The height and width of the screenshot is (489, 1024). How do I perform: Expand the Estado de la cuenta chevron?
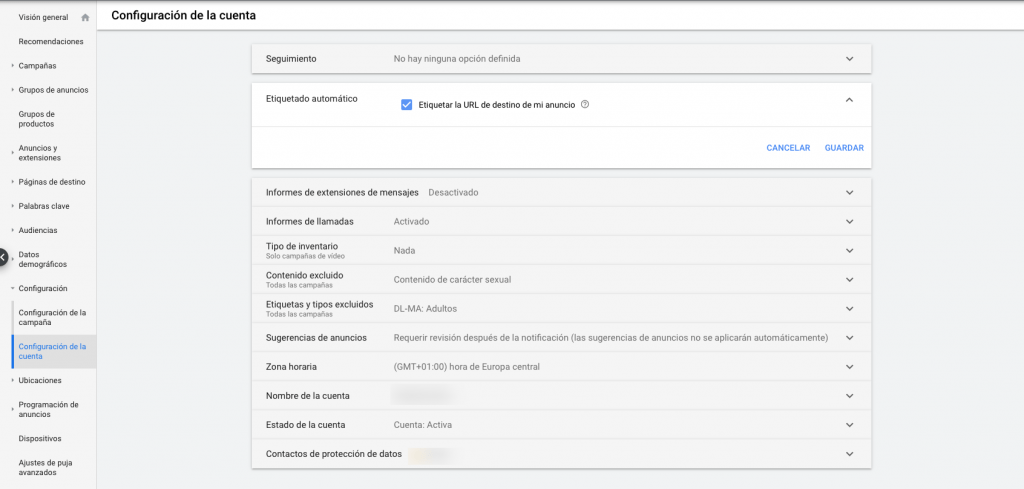click(x=849, y=425)
